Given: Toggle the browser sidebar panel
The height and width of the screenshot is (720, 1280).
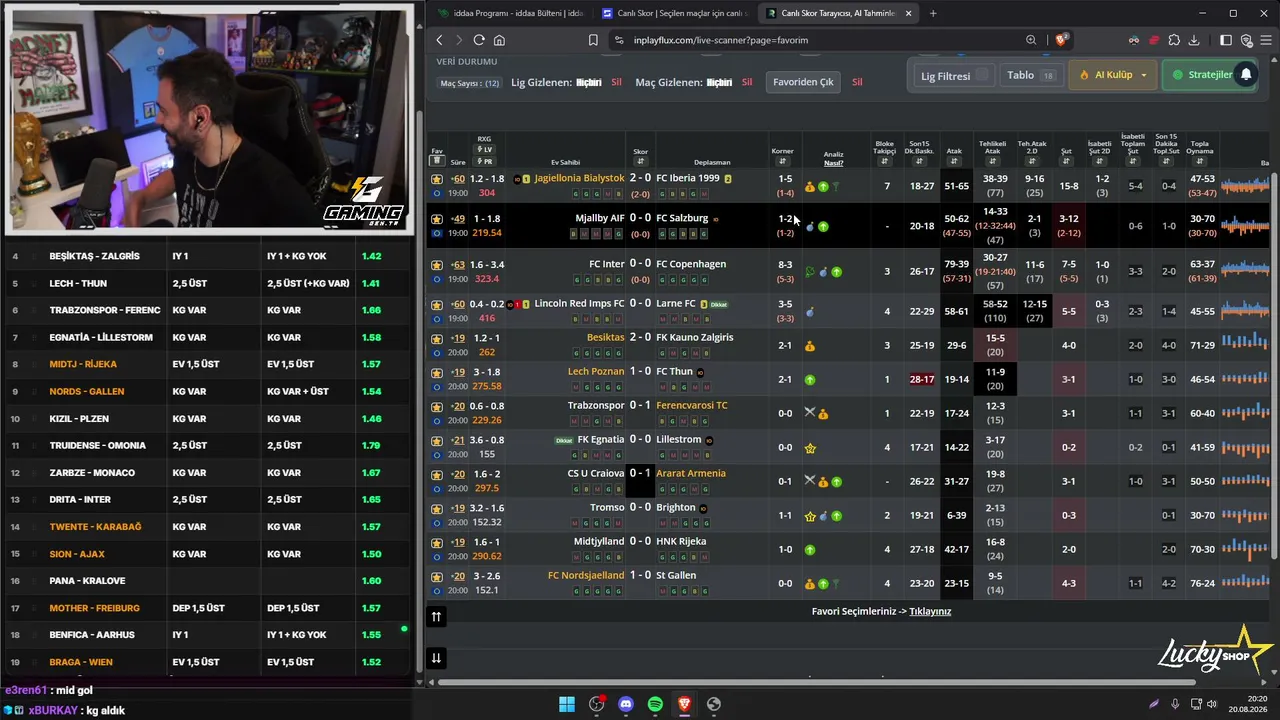Looking at the screenshot, I should click(1226, 40).
